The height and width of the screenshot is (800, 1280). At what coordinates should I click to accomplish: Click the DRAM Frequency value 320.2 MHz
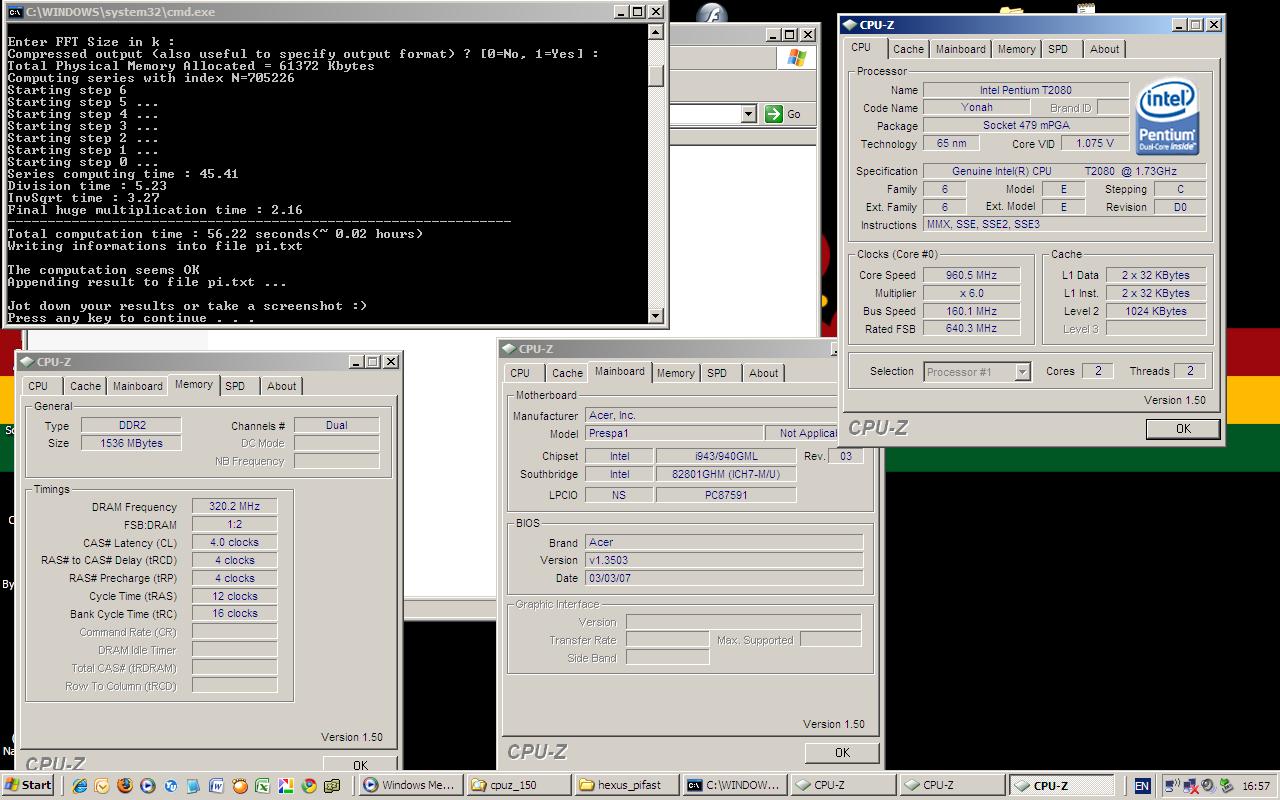pyautogui.click(x=234, y=507)
